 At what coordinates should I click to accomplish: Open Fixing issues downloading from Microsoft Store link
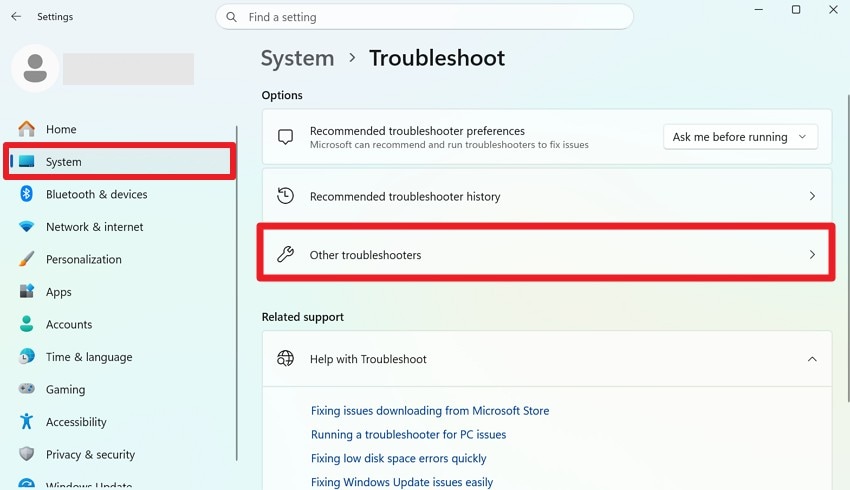(x=430, y=410)
